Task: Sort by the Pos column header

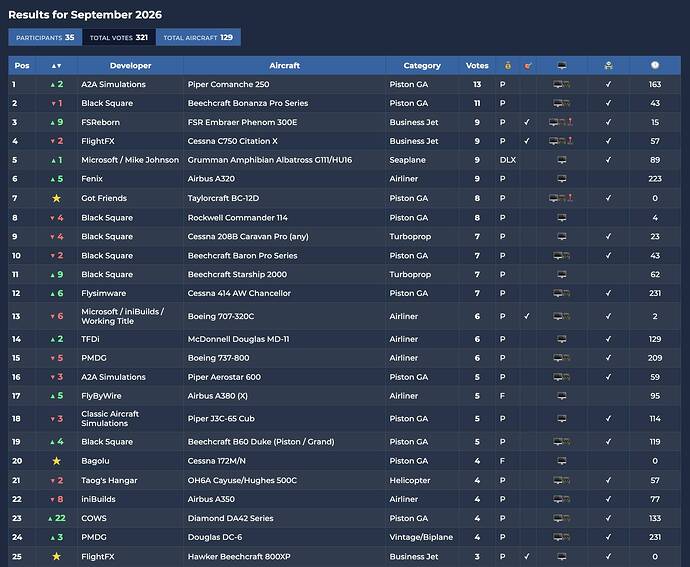Action: [22, 66]
